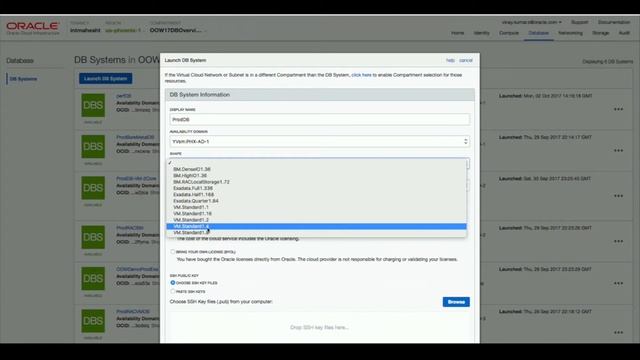Viewport: 640px width, 360px height.
Task: Open the Availability Domain dropdown
Action: point(320,142)
